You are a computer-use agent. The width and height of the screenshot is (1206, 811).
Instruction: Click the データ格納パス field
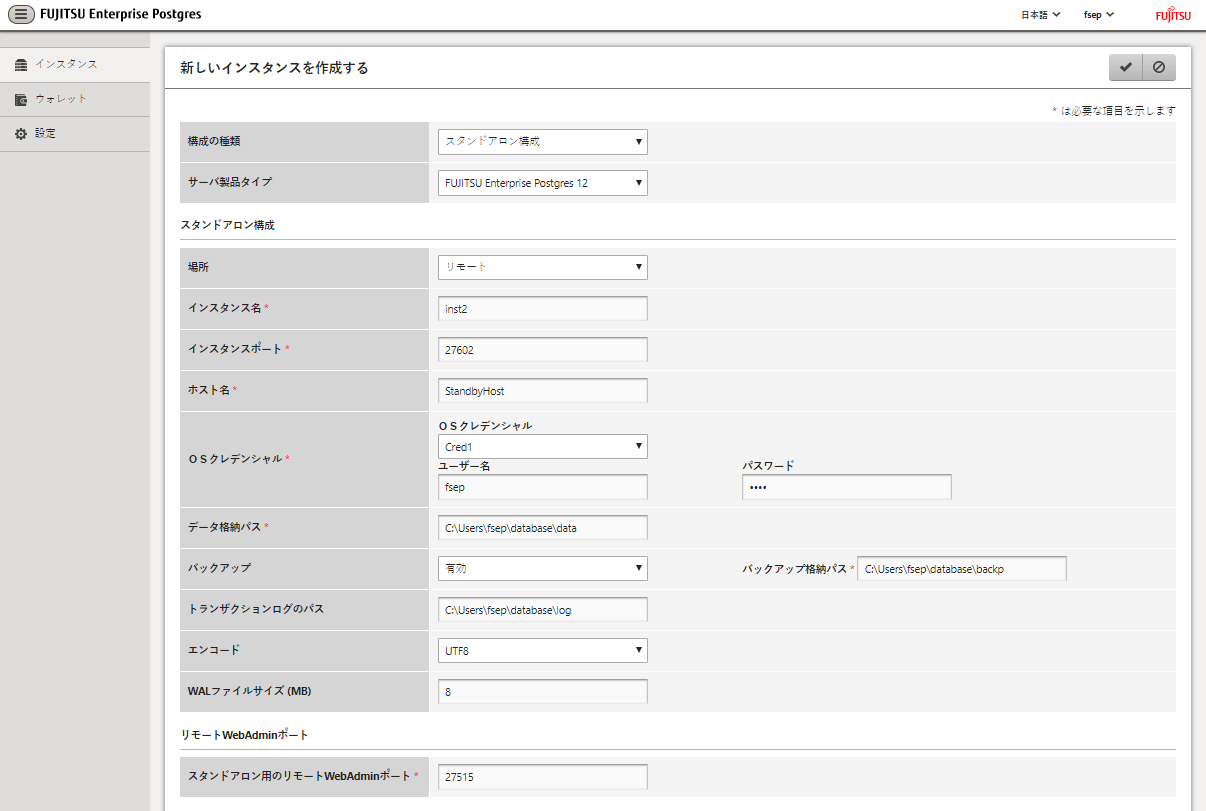[x=543, y=527]
